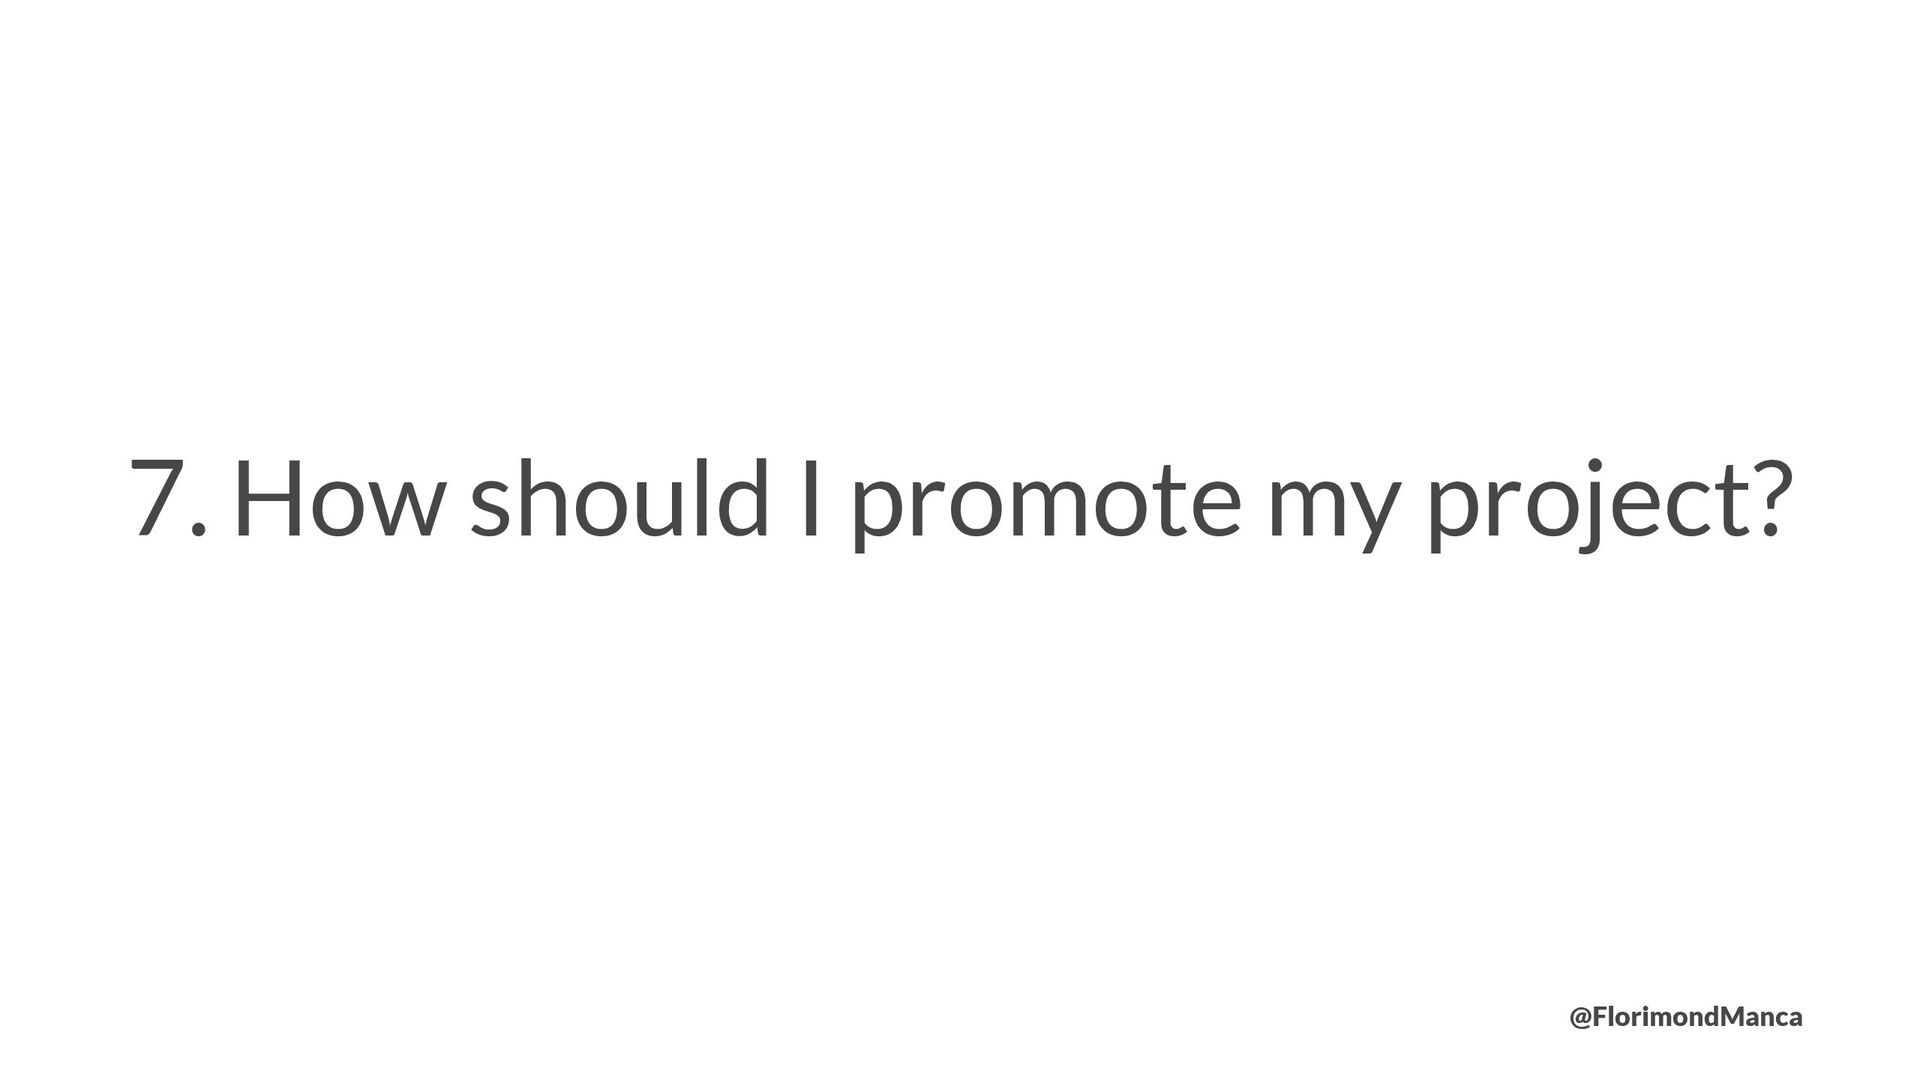1920x1080 pixels.
Task: Click the digit "7" at the title start
Action: pos(158,499)
